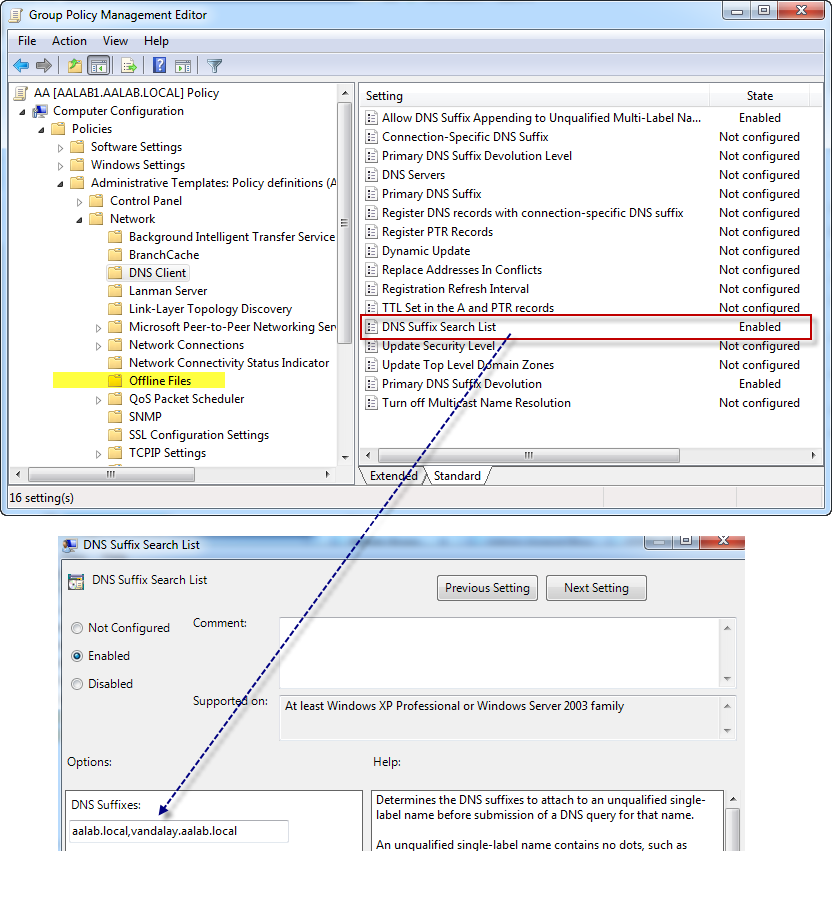Expand the Windows Settings node
Viewport: 832px width, 913px height.
[61, 166]
